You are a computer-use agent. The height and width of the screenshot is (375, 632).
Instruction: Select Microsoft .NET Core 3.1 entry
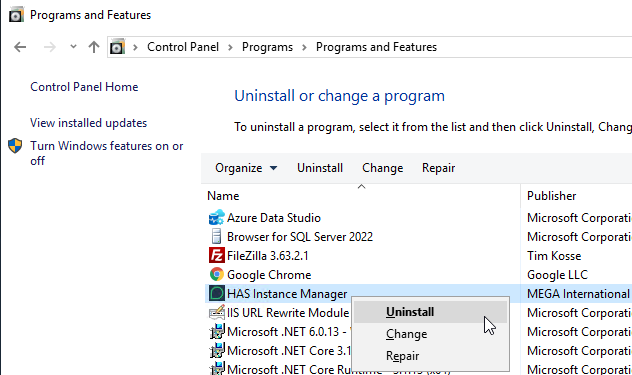(289, 350)
